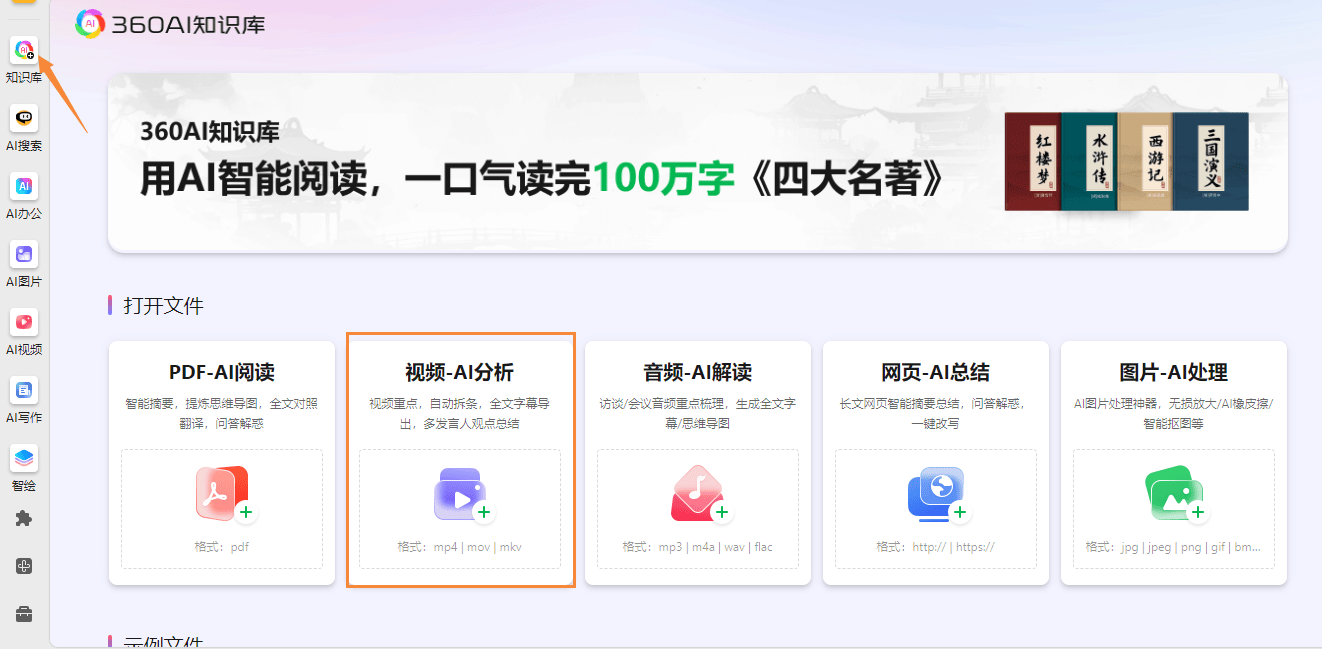Click the 格式：pdf text
1322x649 pixels.
coord(222,547)
